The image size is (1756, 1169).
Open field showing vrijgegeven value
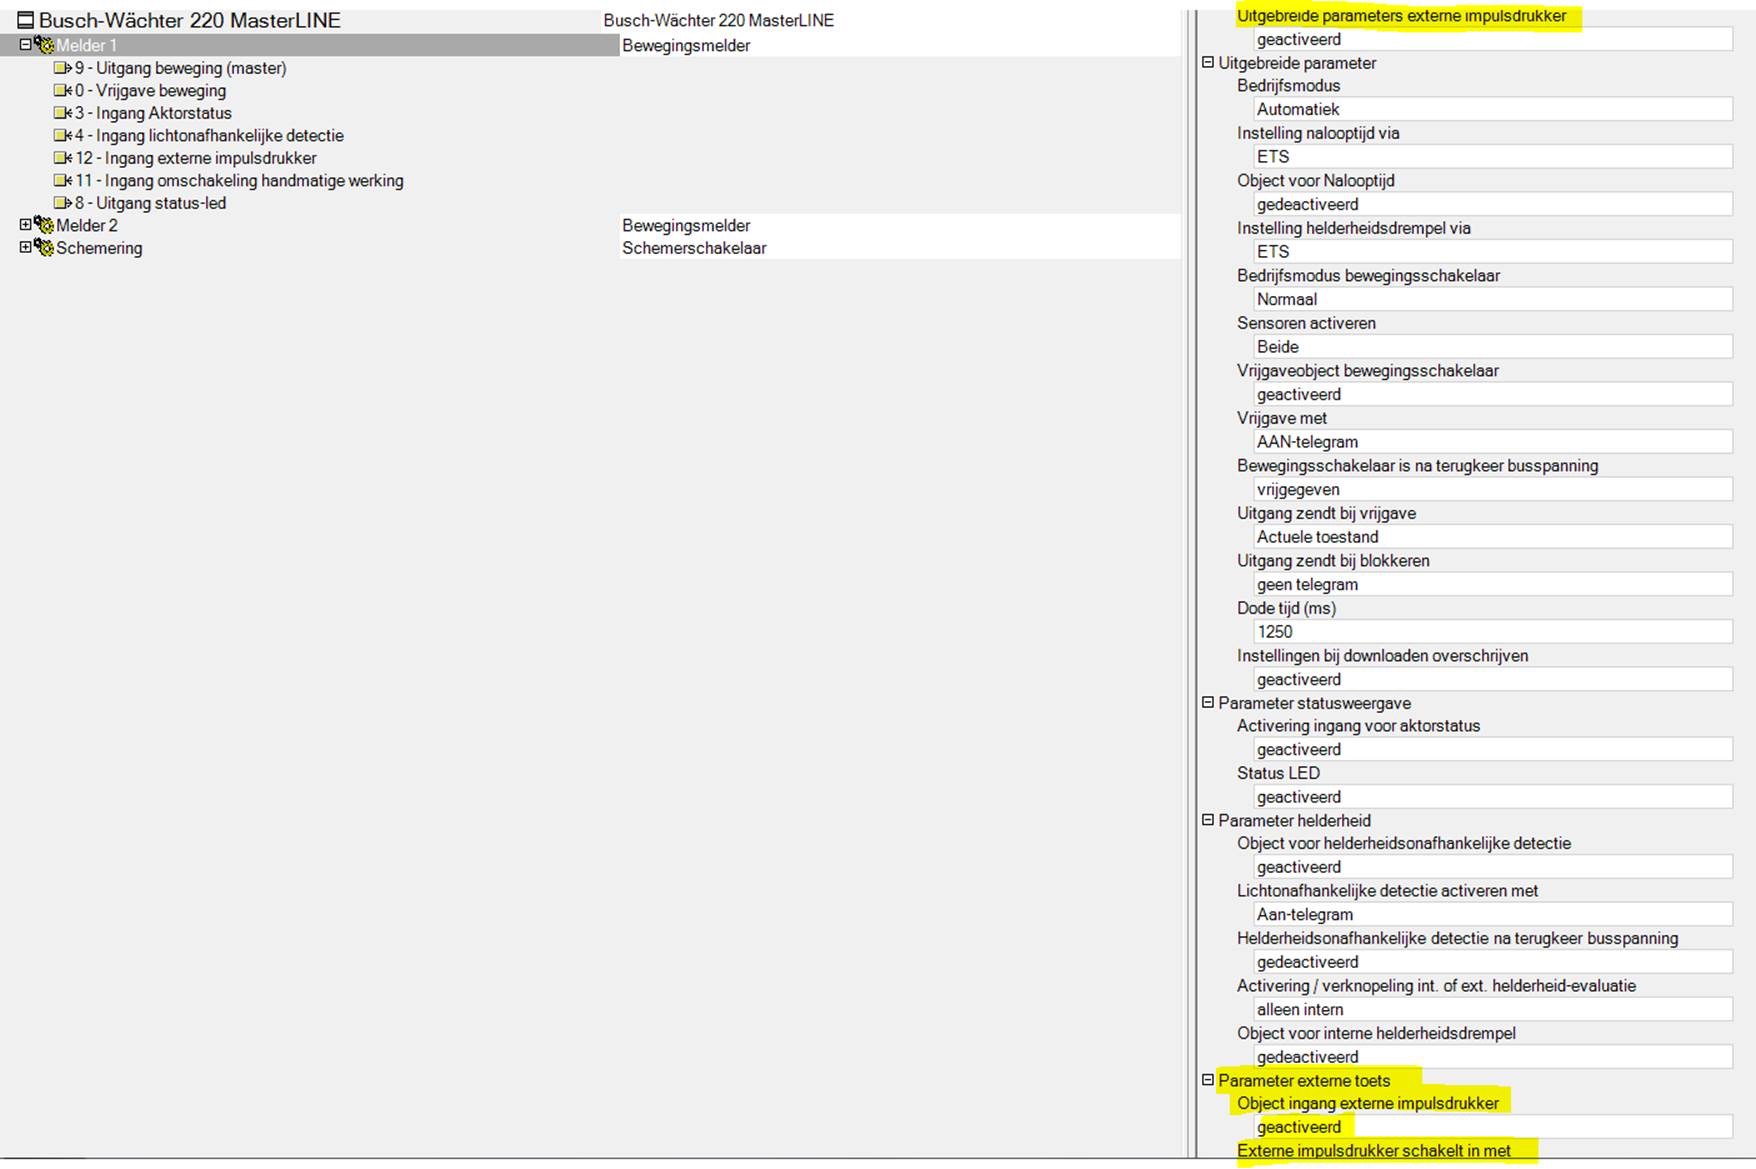pos(1493,489)
